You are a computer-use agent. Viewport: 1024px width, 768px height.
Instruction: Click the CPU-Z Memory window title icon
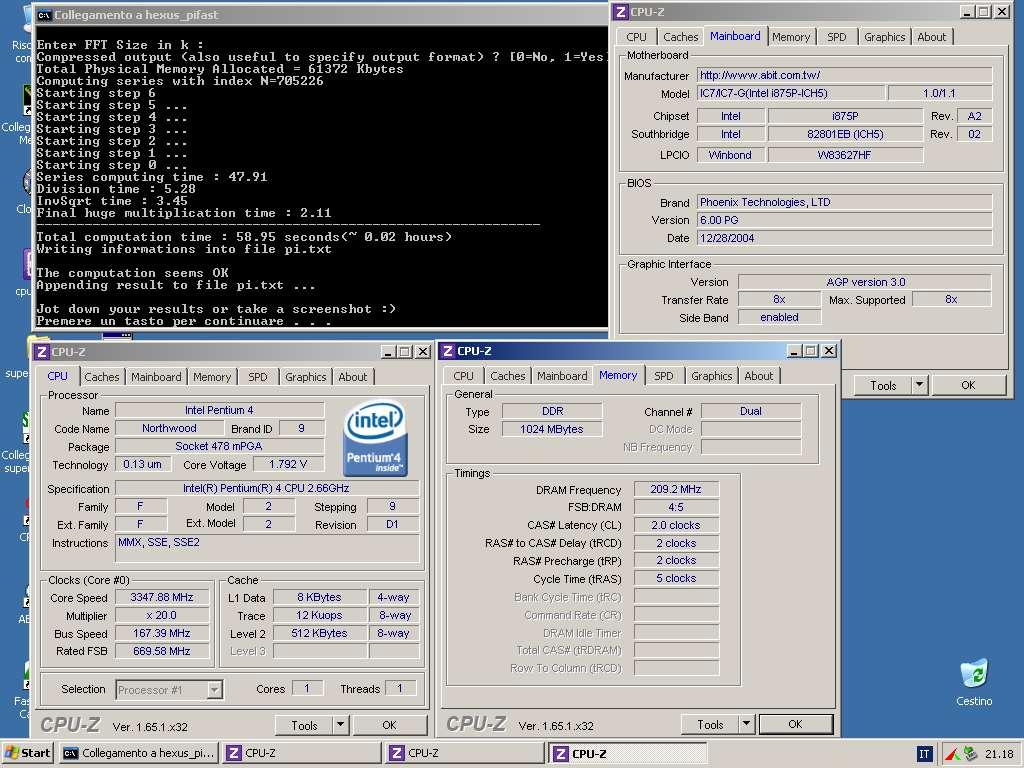[x=448, y=351]
